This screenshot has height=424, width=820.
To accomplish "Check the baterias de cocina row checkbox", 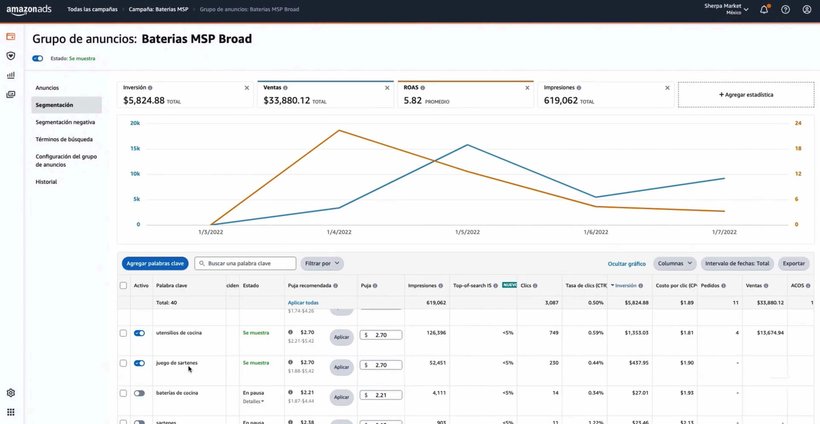I will (x=123, y=393).
